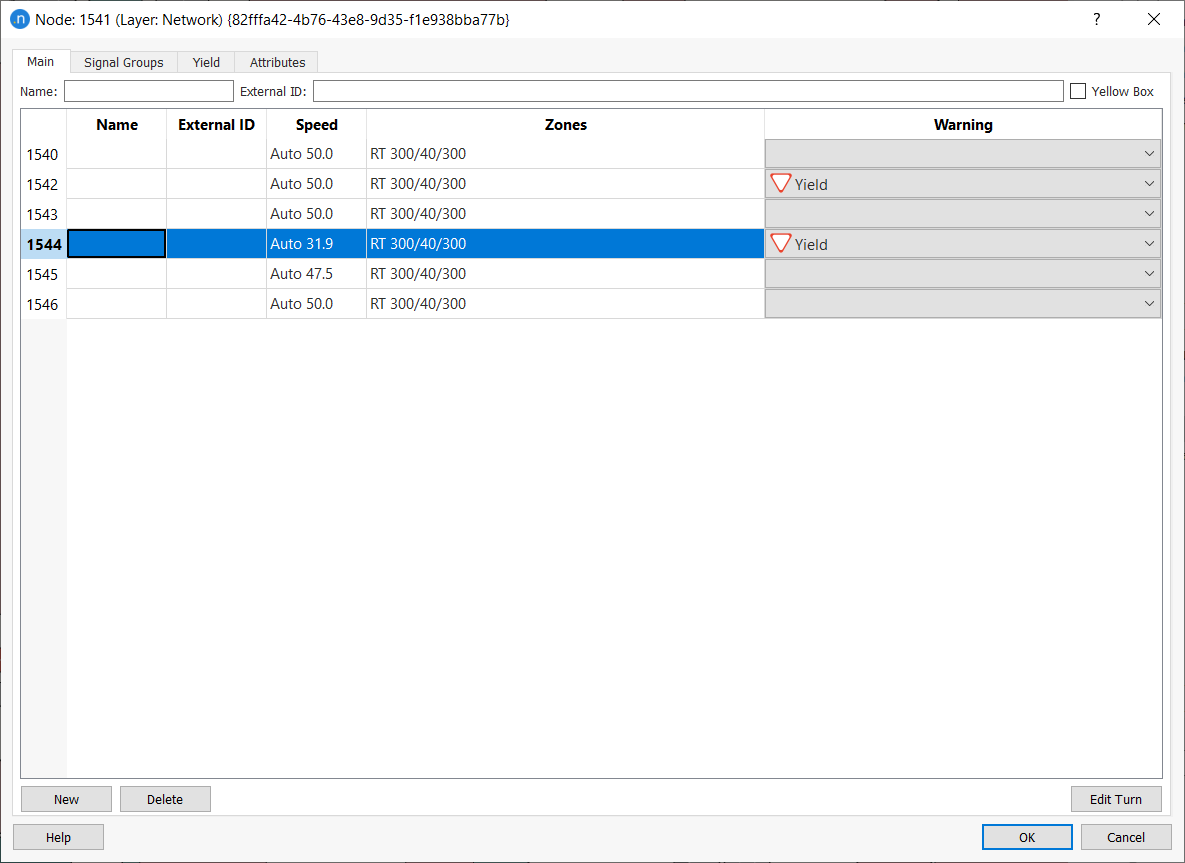Image resolution: width=1185 pixels, height=863 pixels.
Task: Click the New button
Action: [x=66, y=799]
